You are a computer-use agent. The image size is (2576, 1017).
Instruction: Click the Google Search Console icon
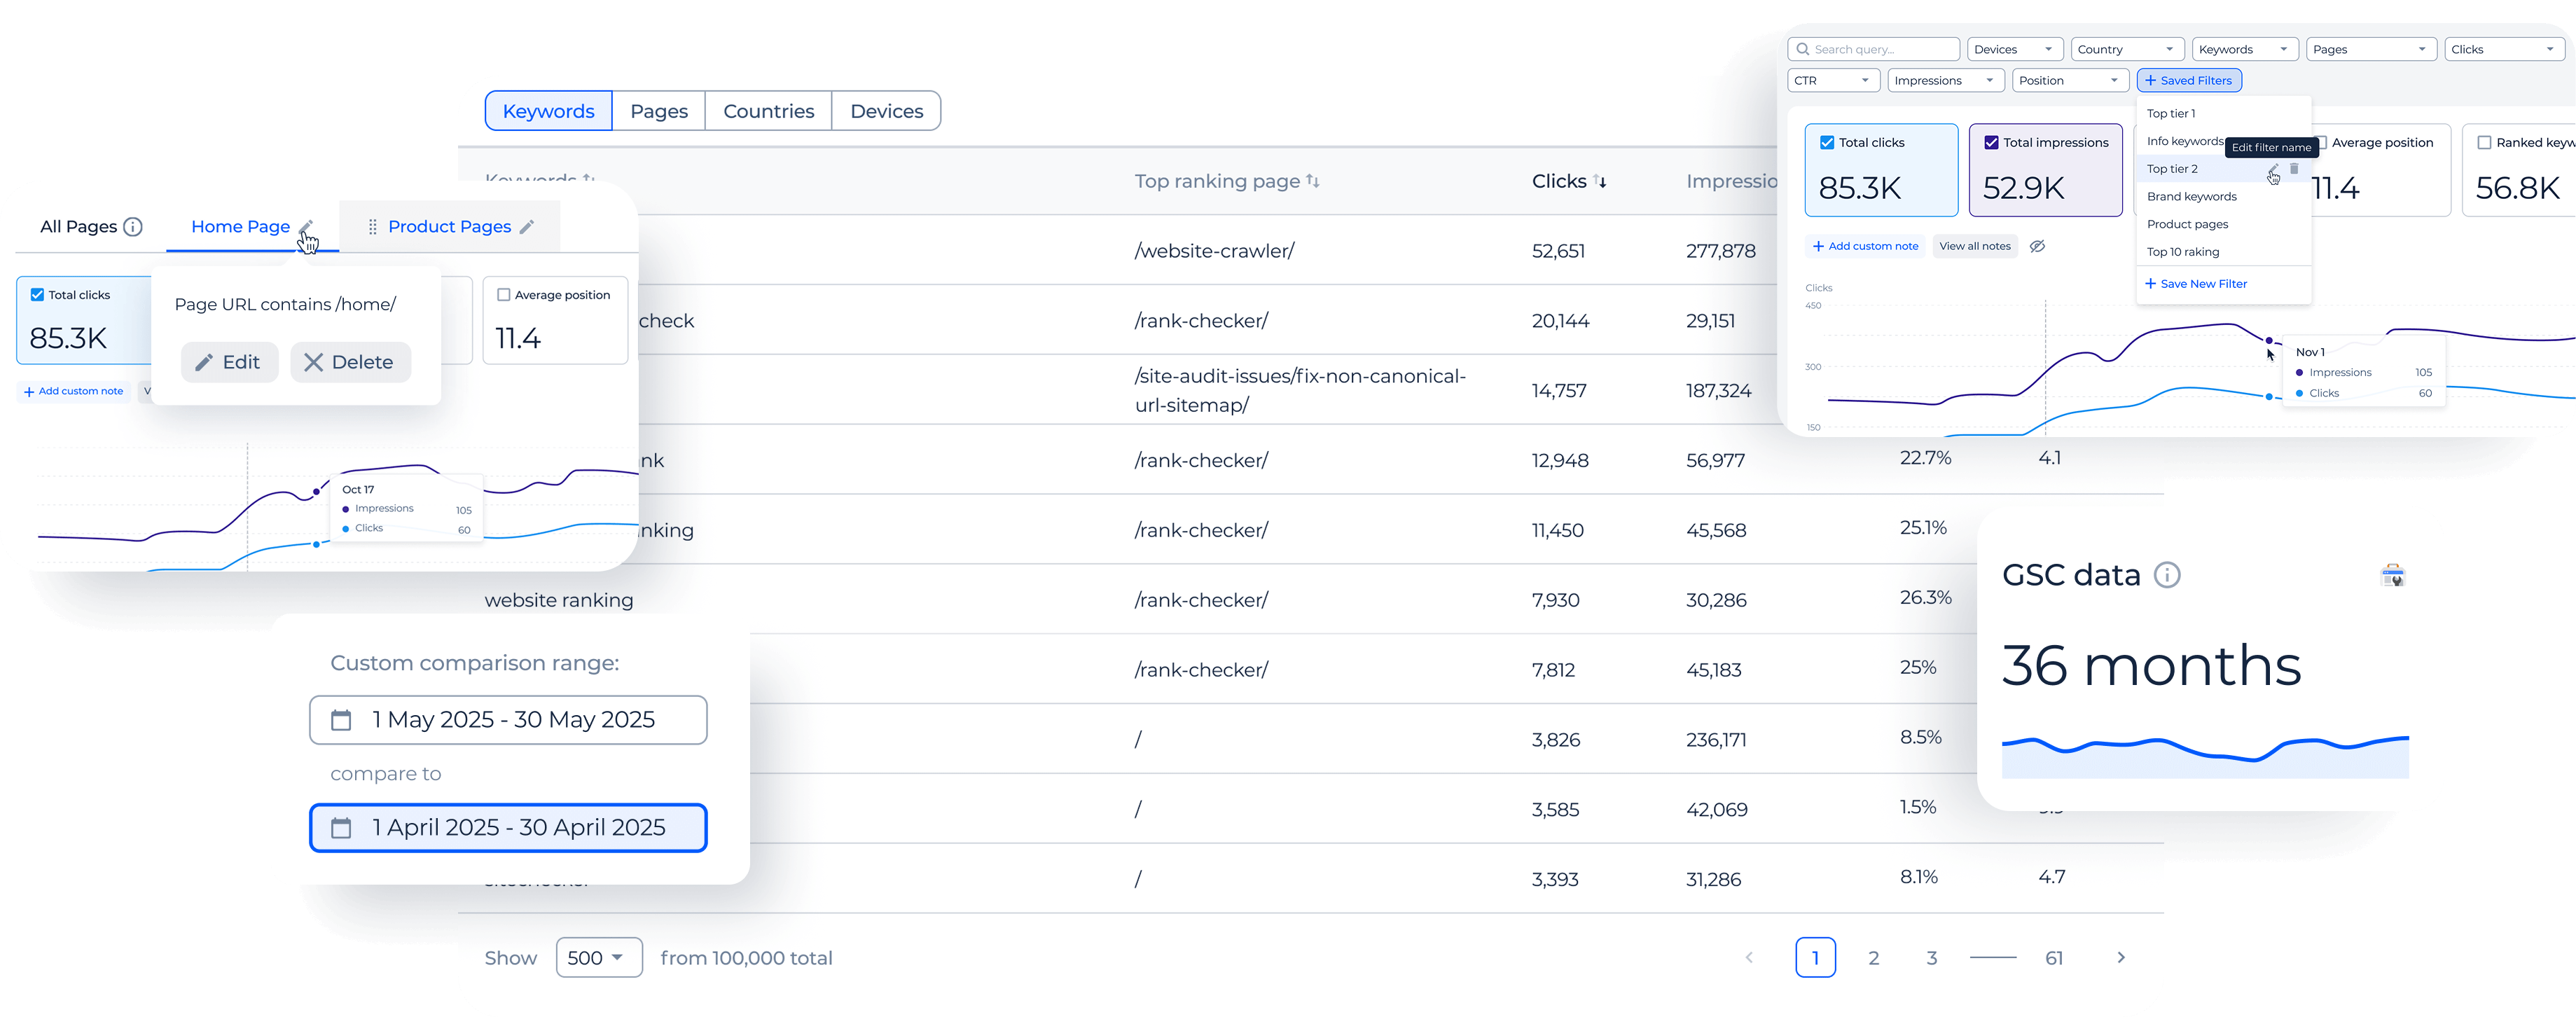click(x=2392, y=576)
